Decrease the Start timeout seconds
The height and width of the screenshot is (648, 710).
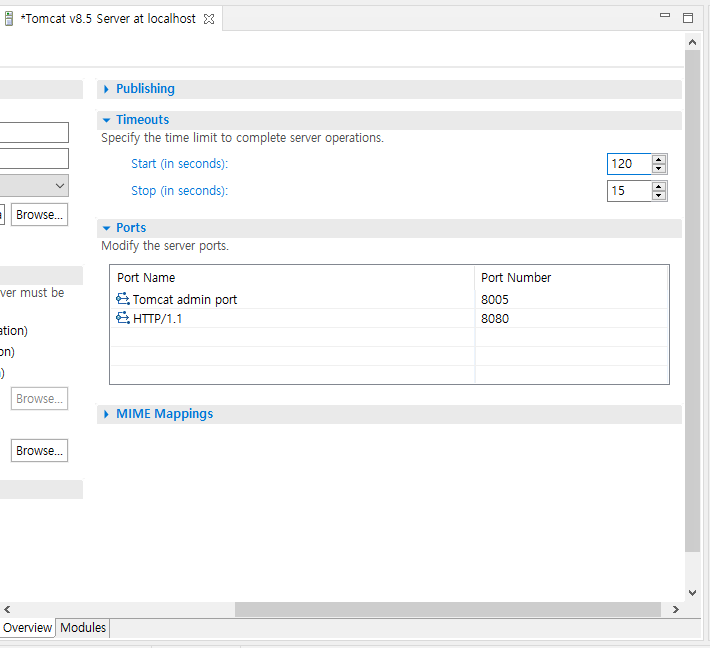[x=659, y=169]
